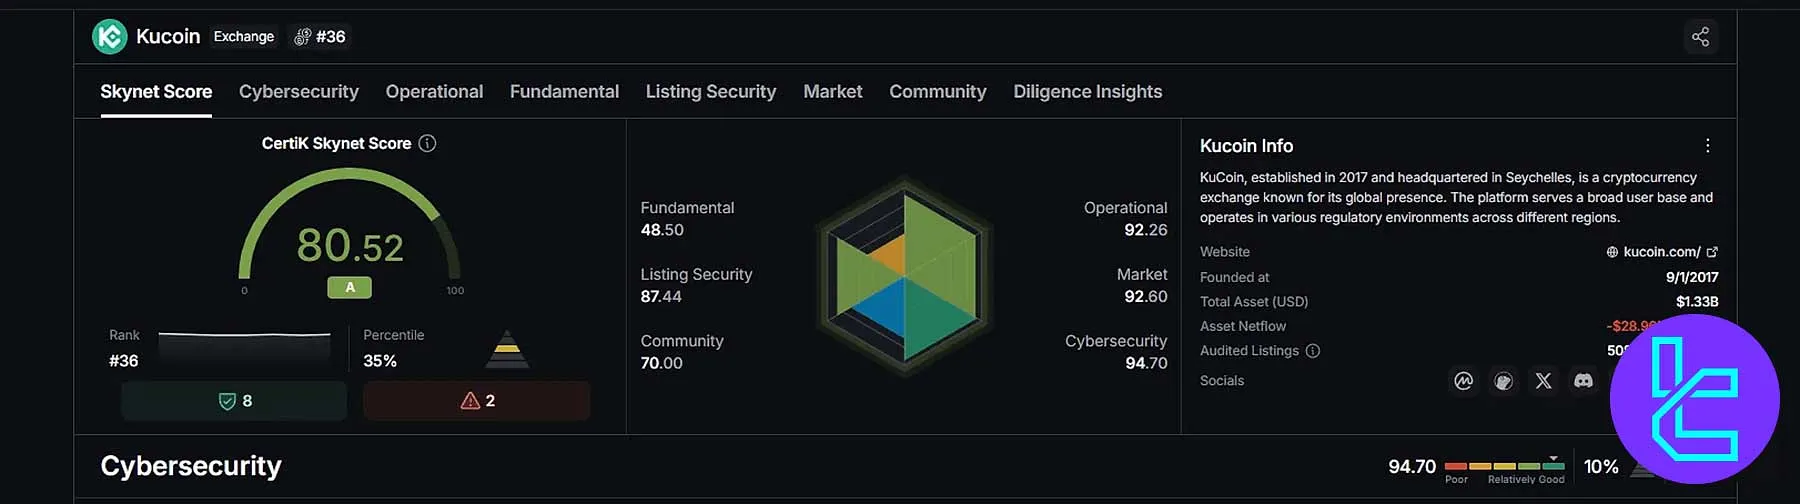The height and width of the screenshot is (504, 1800).
Task: Click the share icon at top right
Action: [x=1700, y=37]
